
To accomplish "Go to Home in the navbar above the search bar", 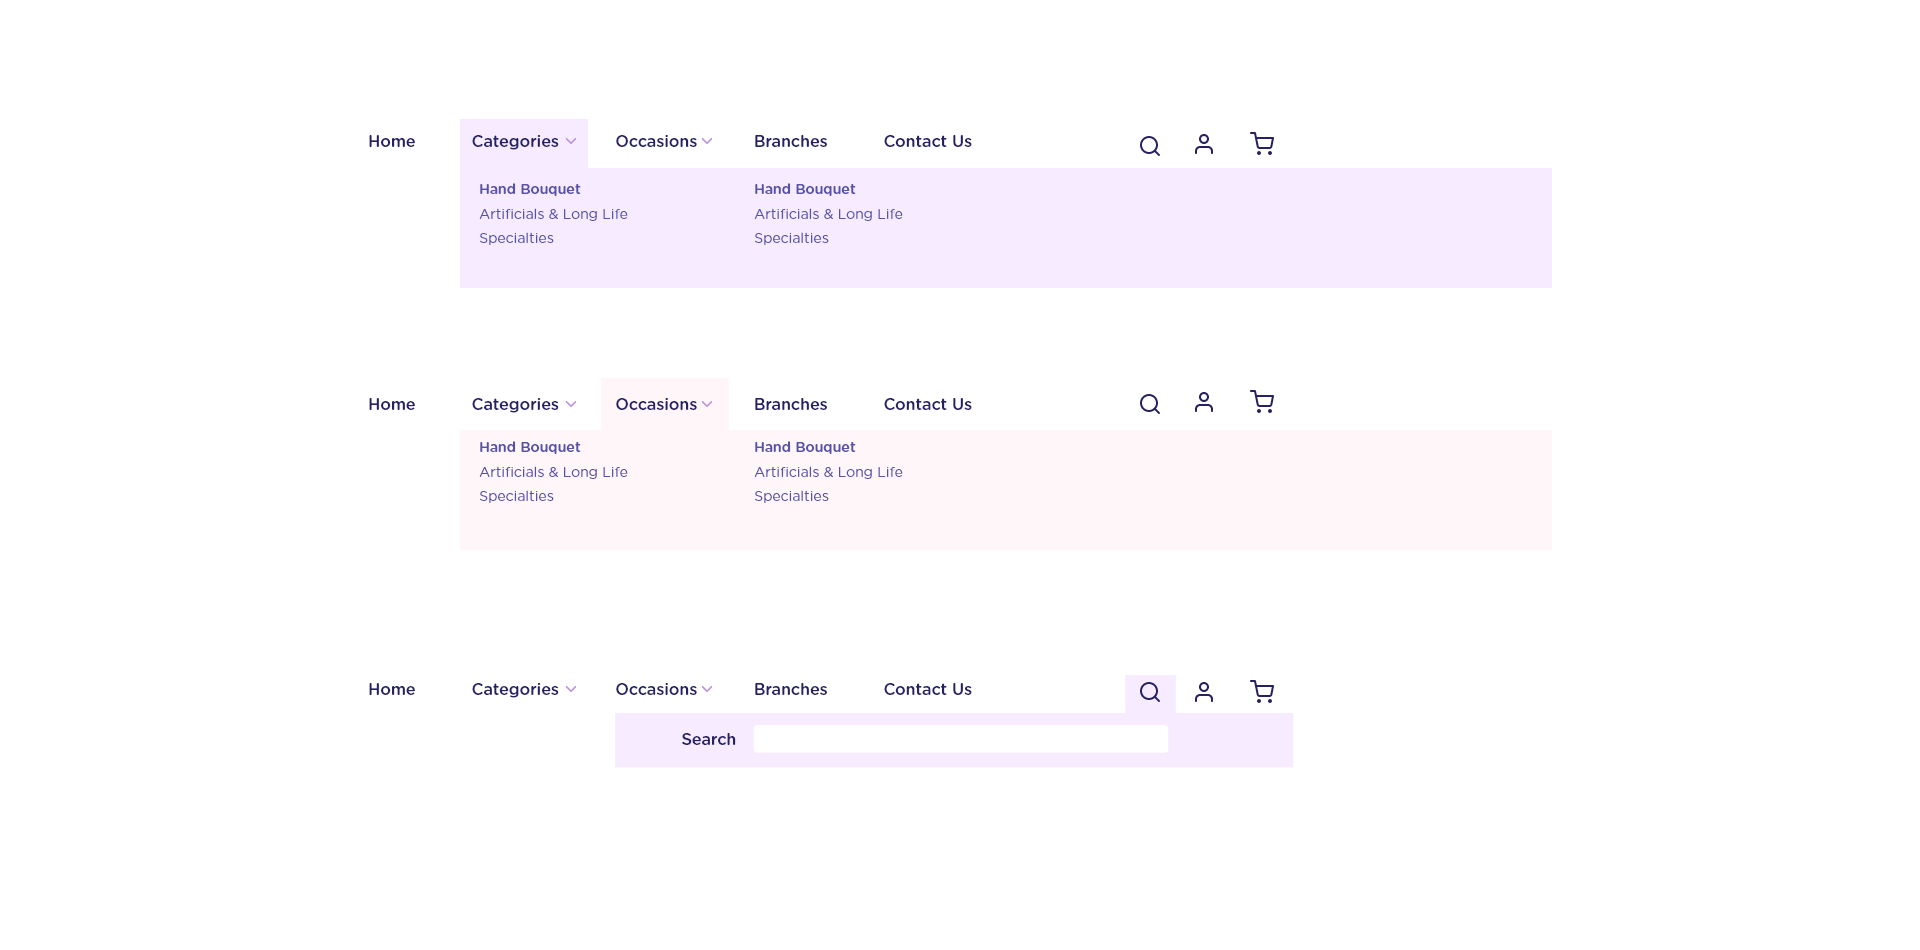I will click(x=391, y=690).
